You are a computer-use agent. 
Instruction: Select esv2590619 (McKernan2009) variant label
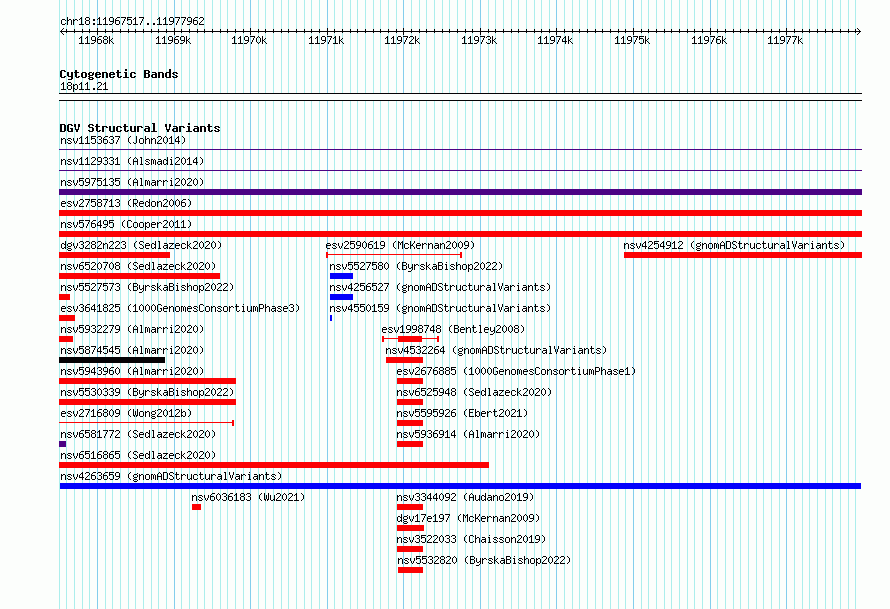pos(400,245)
